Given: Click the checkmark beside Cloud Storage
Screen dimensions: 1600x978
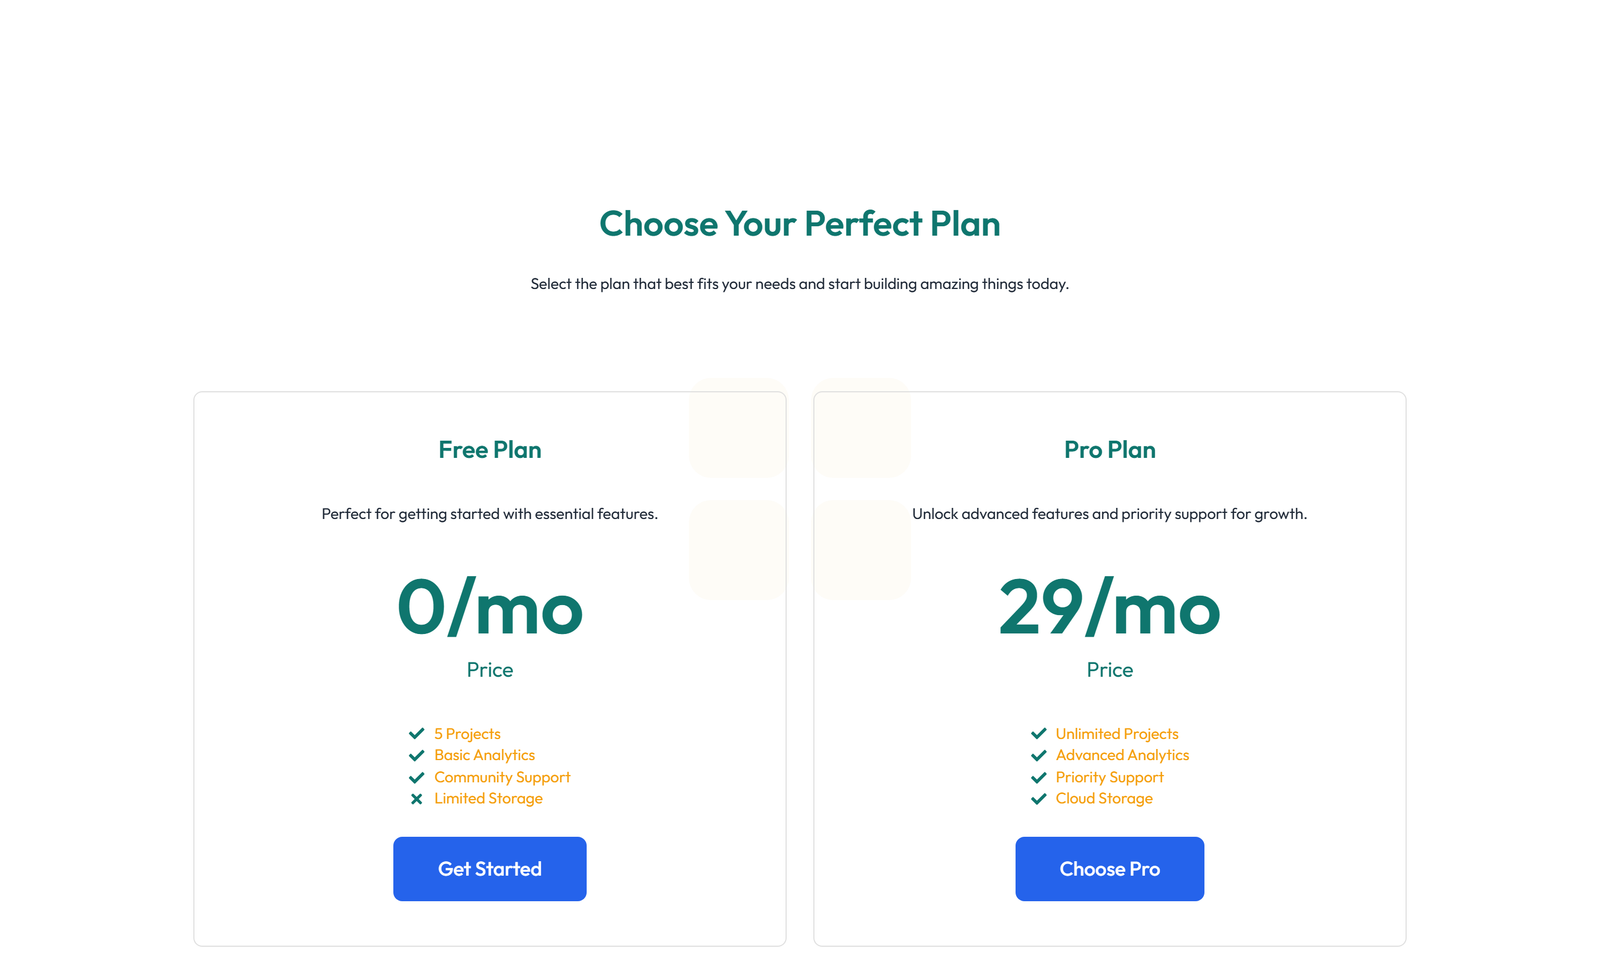Looking at the screenshot, I should pyautogui.click(x=1039, y=799).
